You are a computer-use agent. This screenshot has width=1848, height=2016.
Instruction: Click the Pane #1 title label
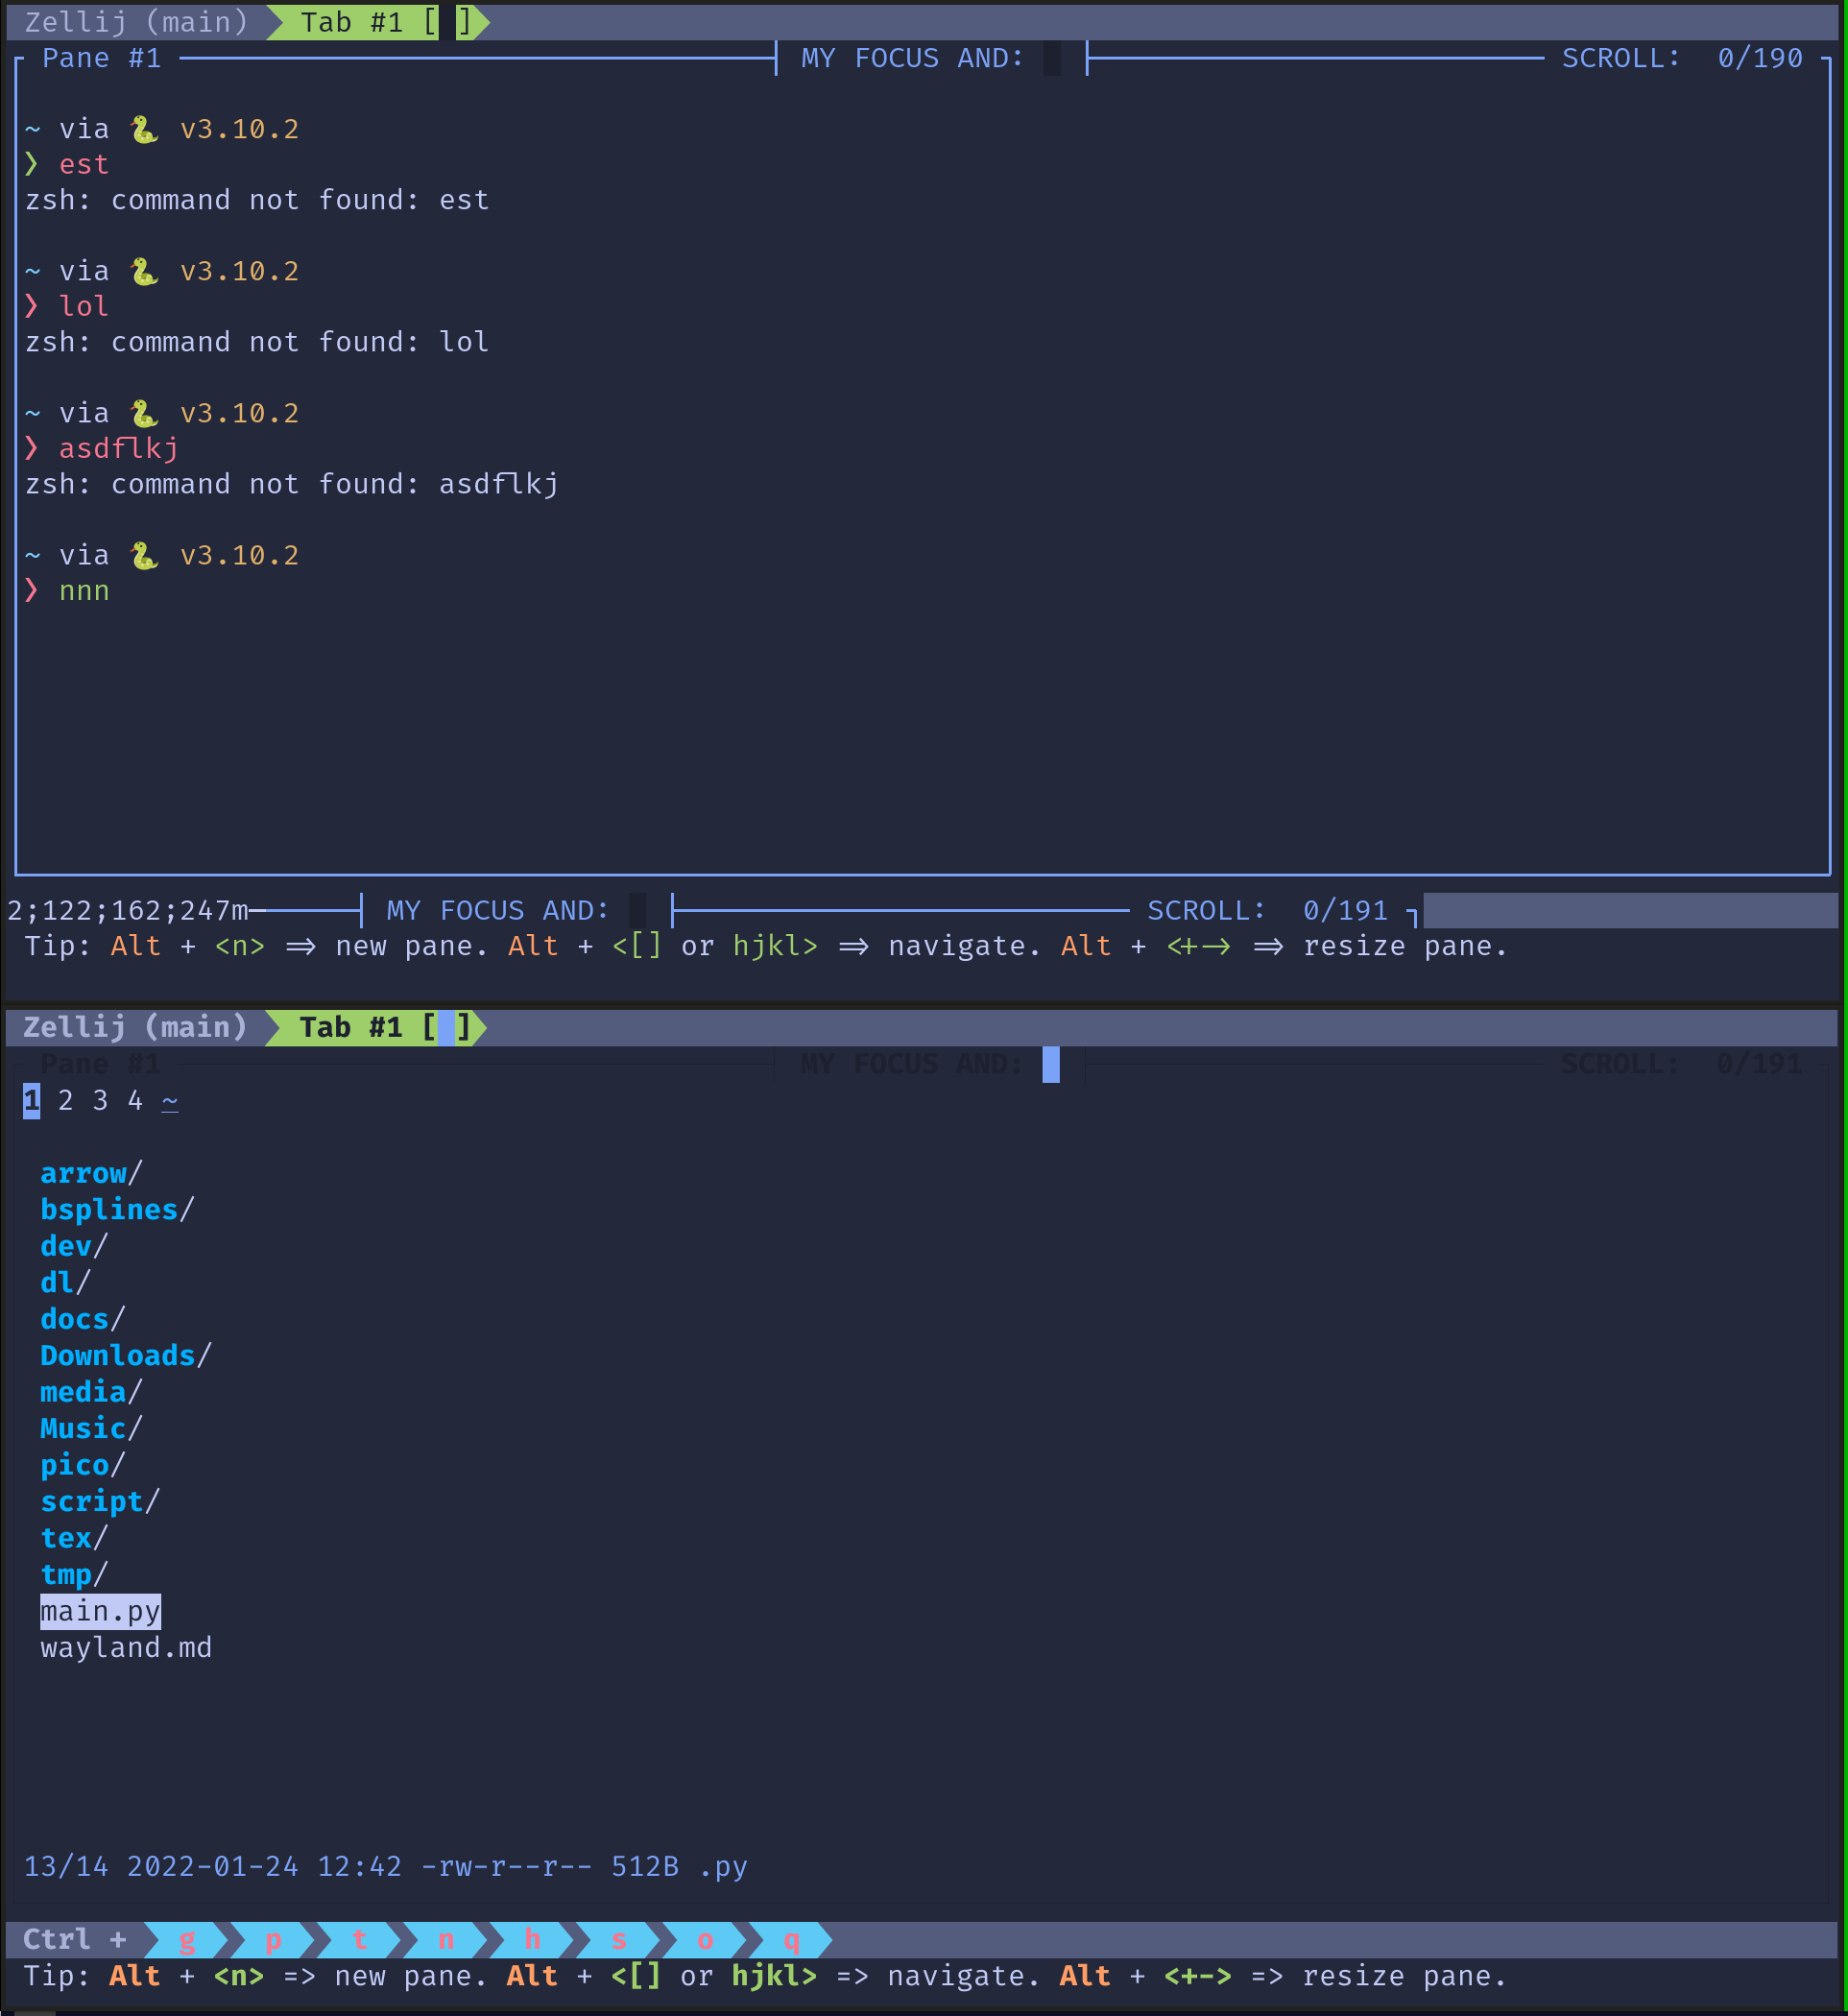point(100,58)
